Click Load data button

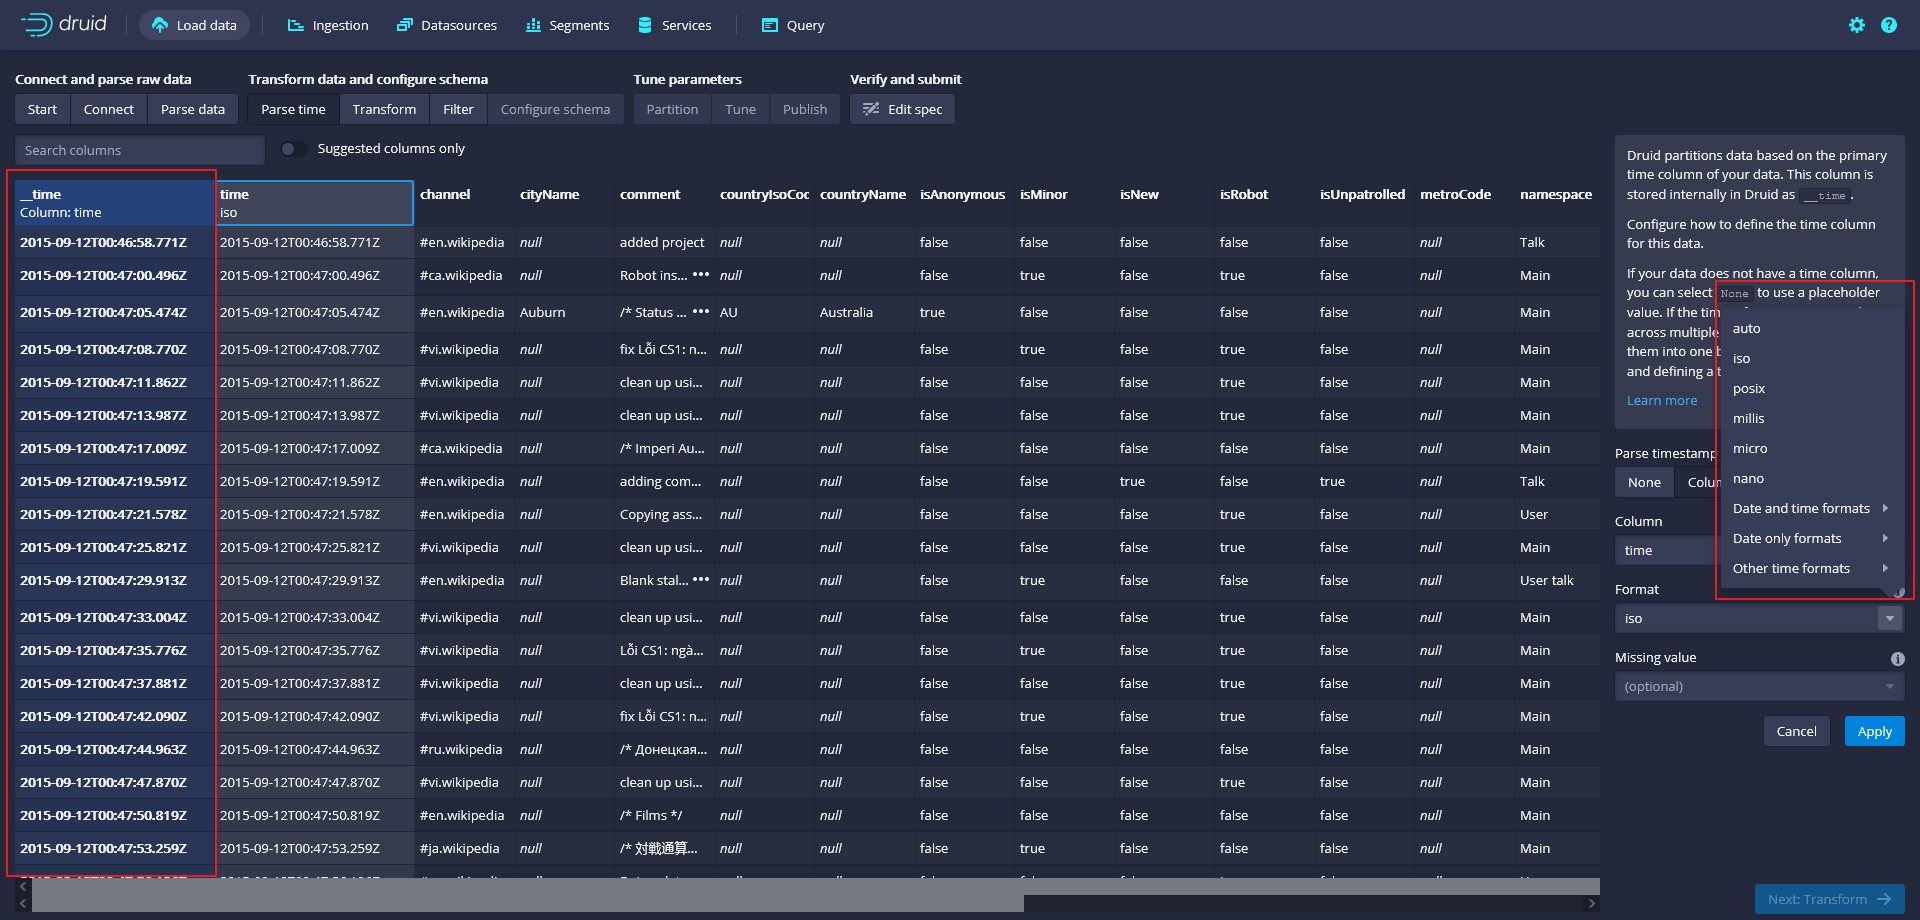pyautogui.click(x=195, y=25)
